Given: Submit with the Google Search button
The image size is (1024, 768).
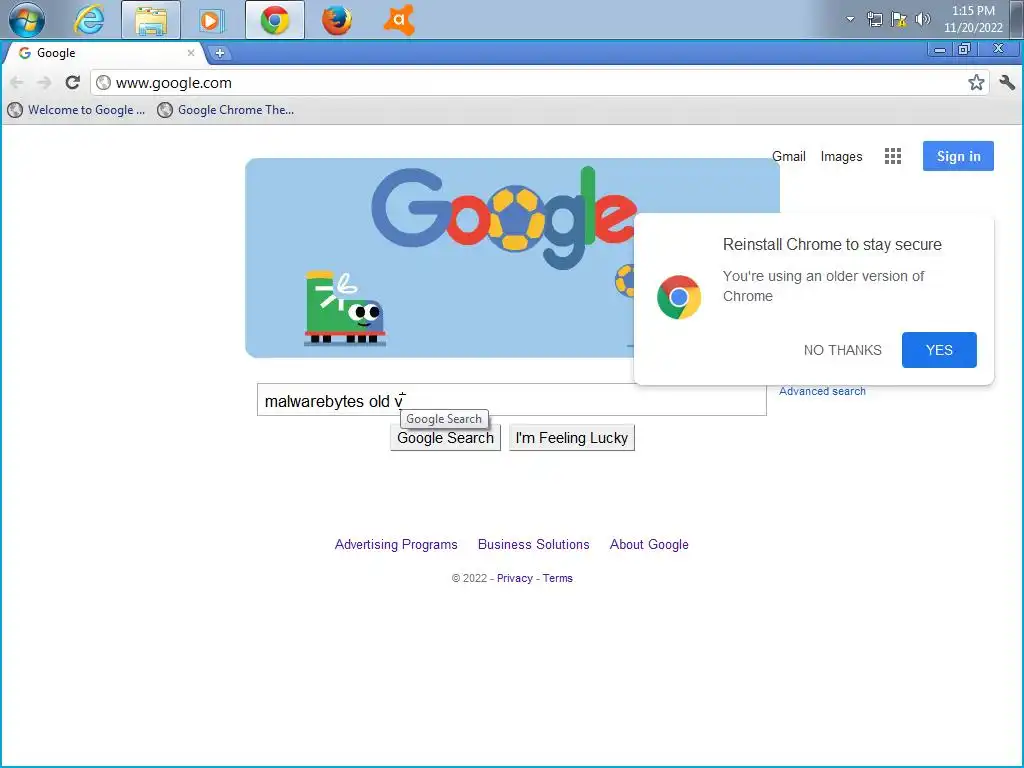Looking at the screenshot, I should click(445, 438).
